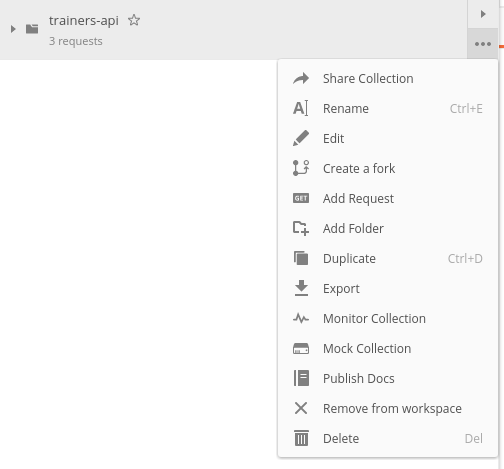Choose Remove from workspace
The image size is (504, 469).
tap(388, 409)
